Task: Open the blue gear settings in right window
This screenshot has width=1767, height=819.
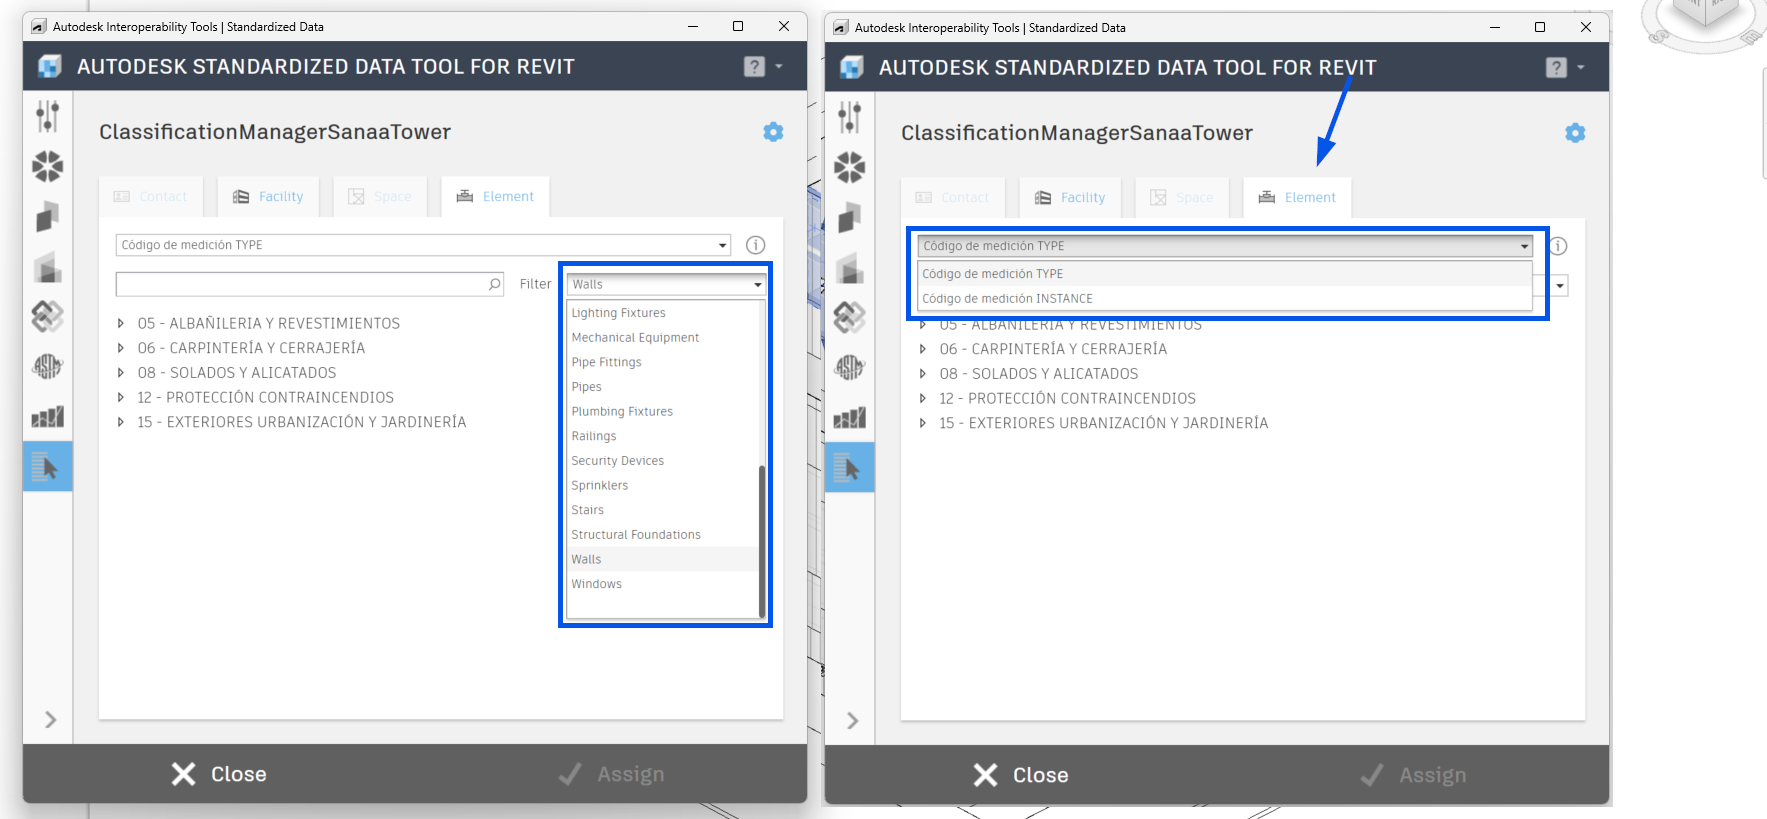Action: coord(1575,133)
